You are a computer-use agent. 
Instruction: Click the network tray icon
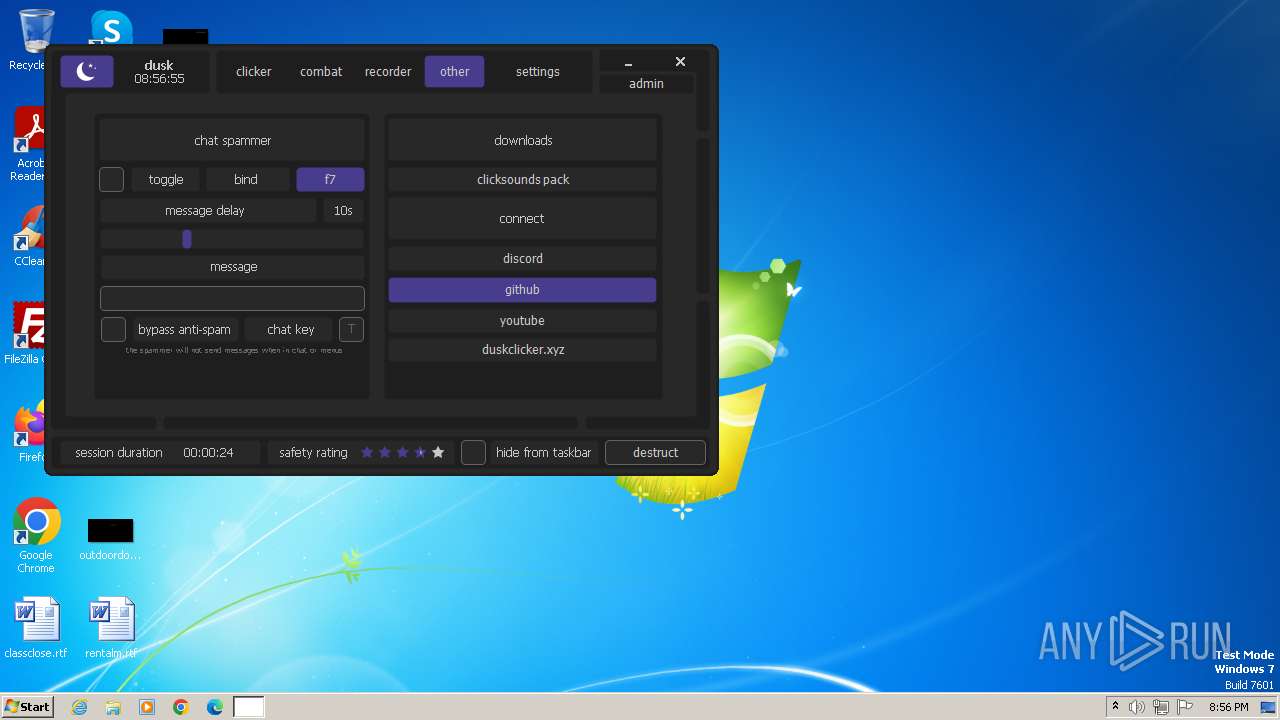coord(1161,707)
